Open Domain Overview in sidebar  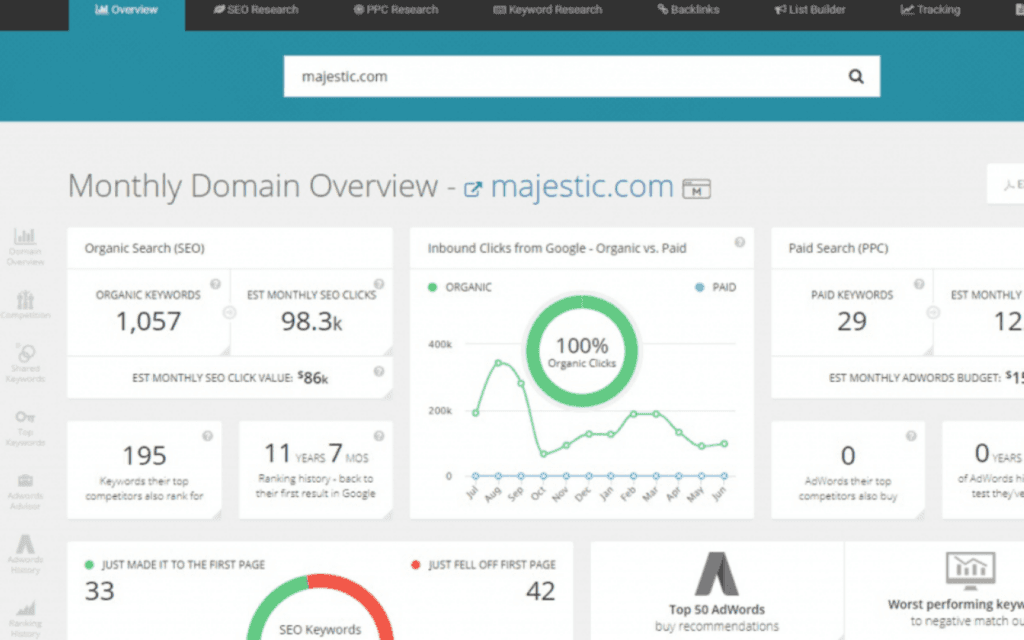tap(25, 247)
